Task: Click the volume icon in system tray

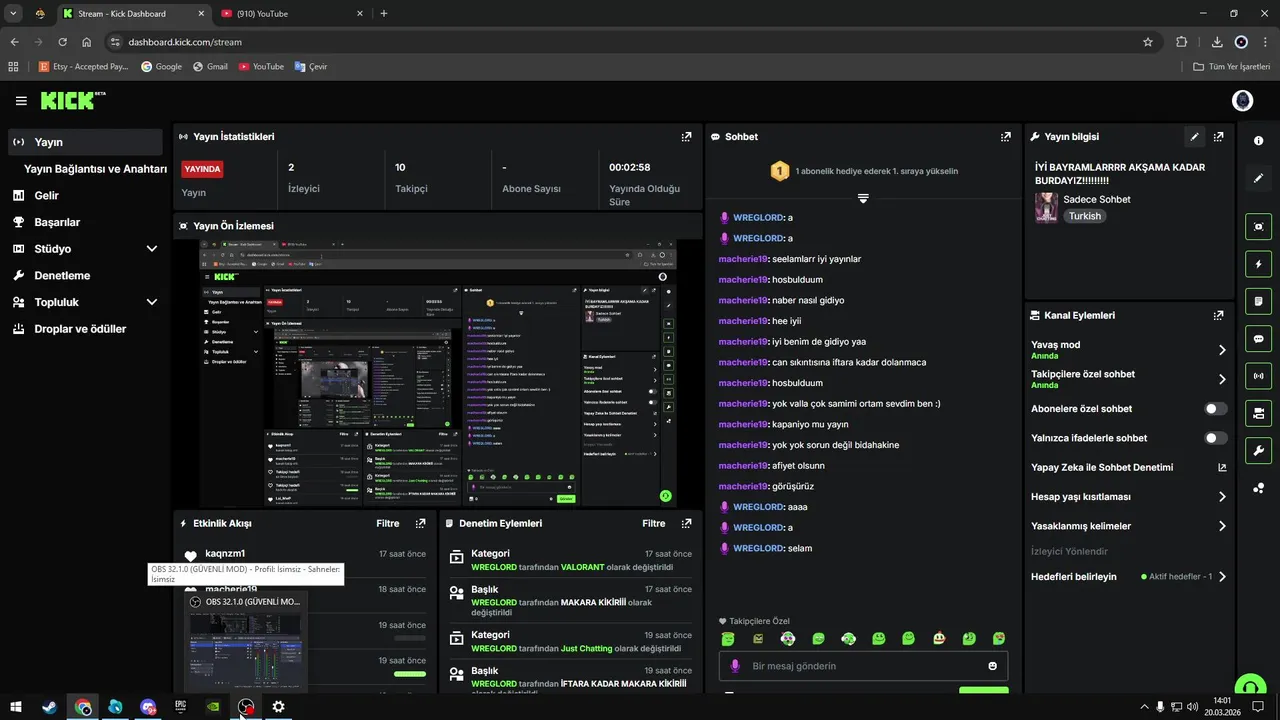Action: pyautogui.click(x=1192, y=707)
